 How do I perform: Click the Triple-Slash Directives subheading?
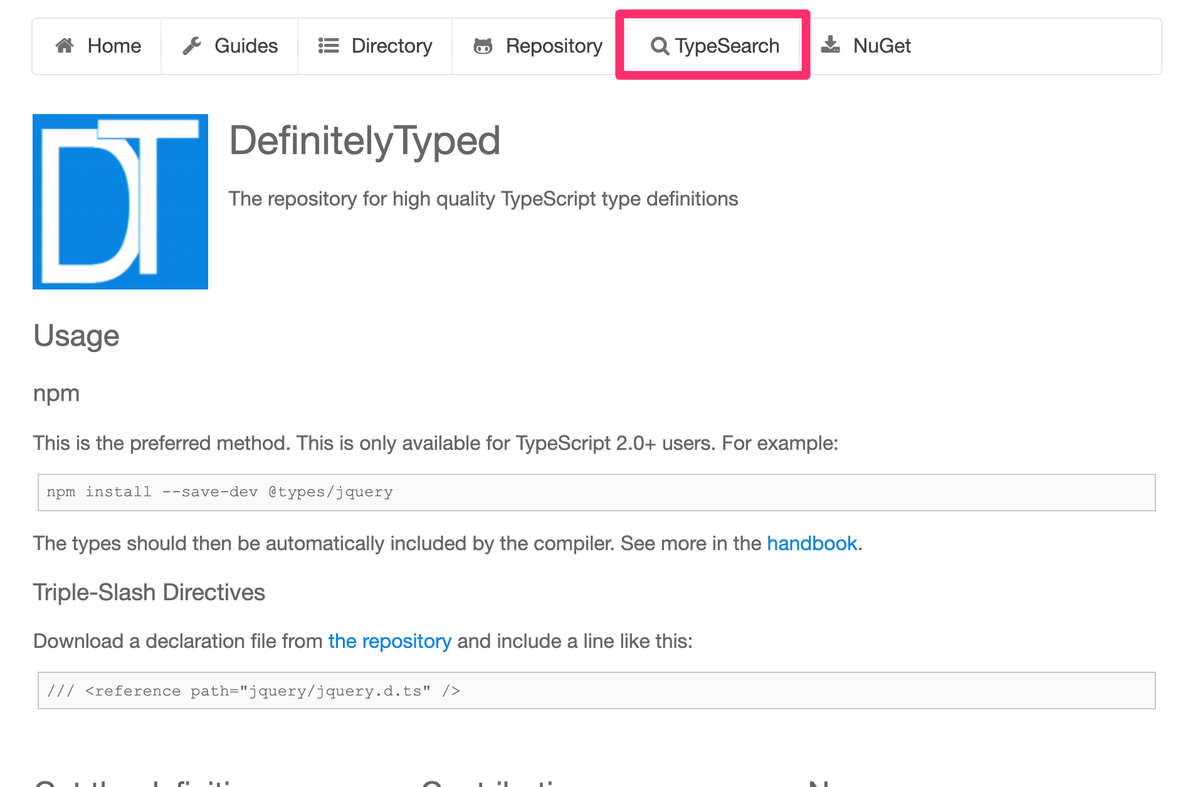tap(149, 592)
